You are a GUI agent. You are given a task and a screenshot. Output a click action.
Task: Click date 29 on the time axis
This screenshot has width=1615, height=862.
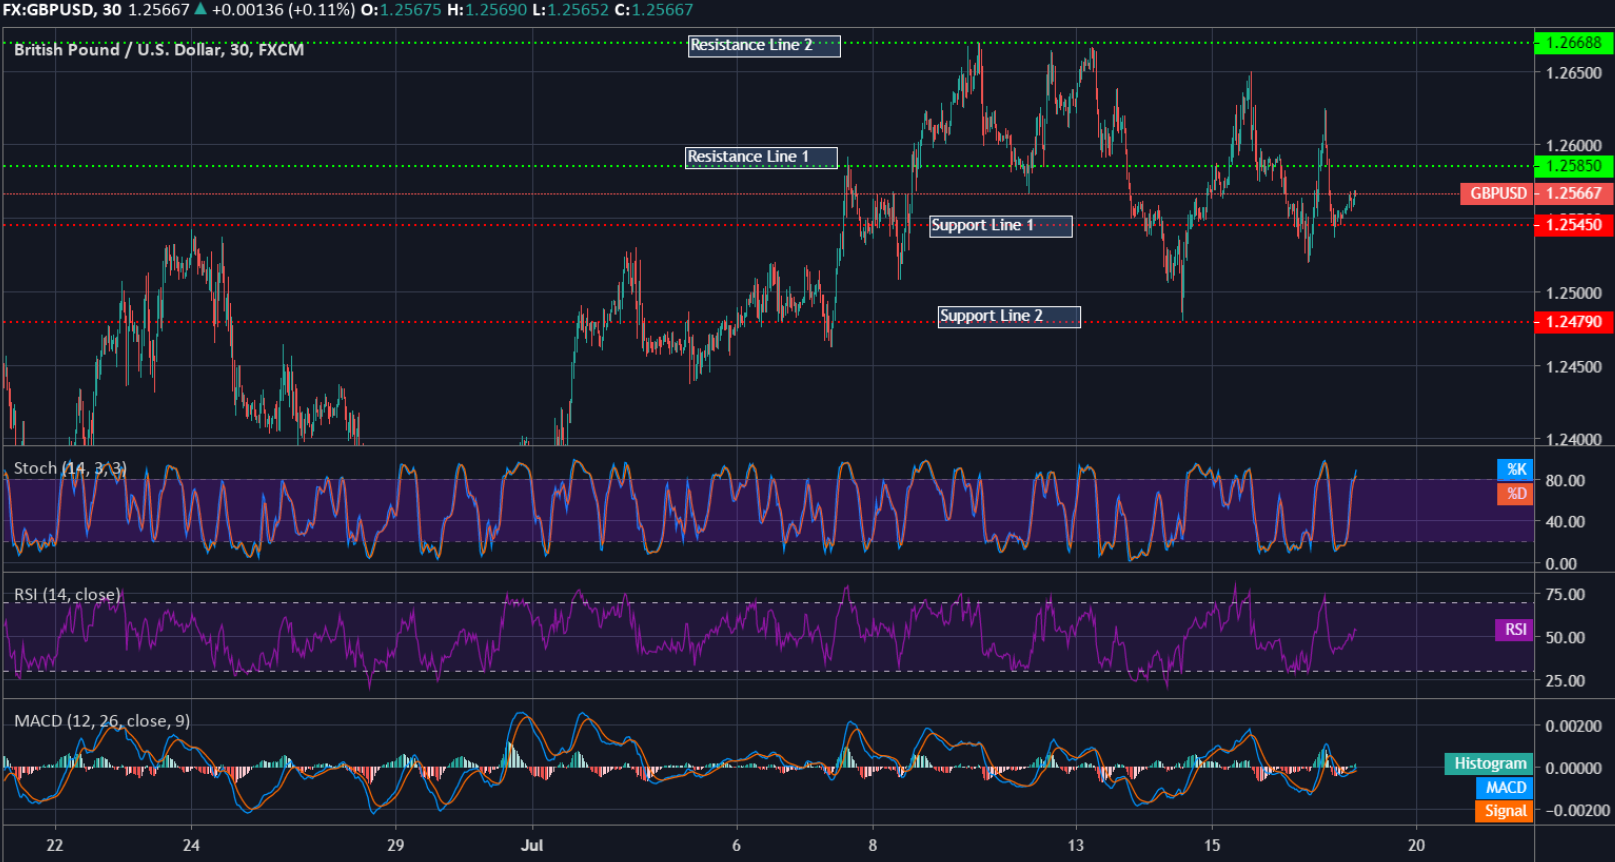[396, 846]
